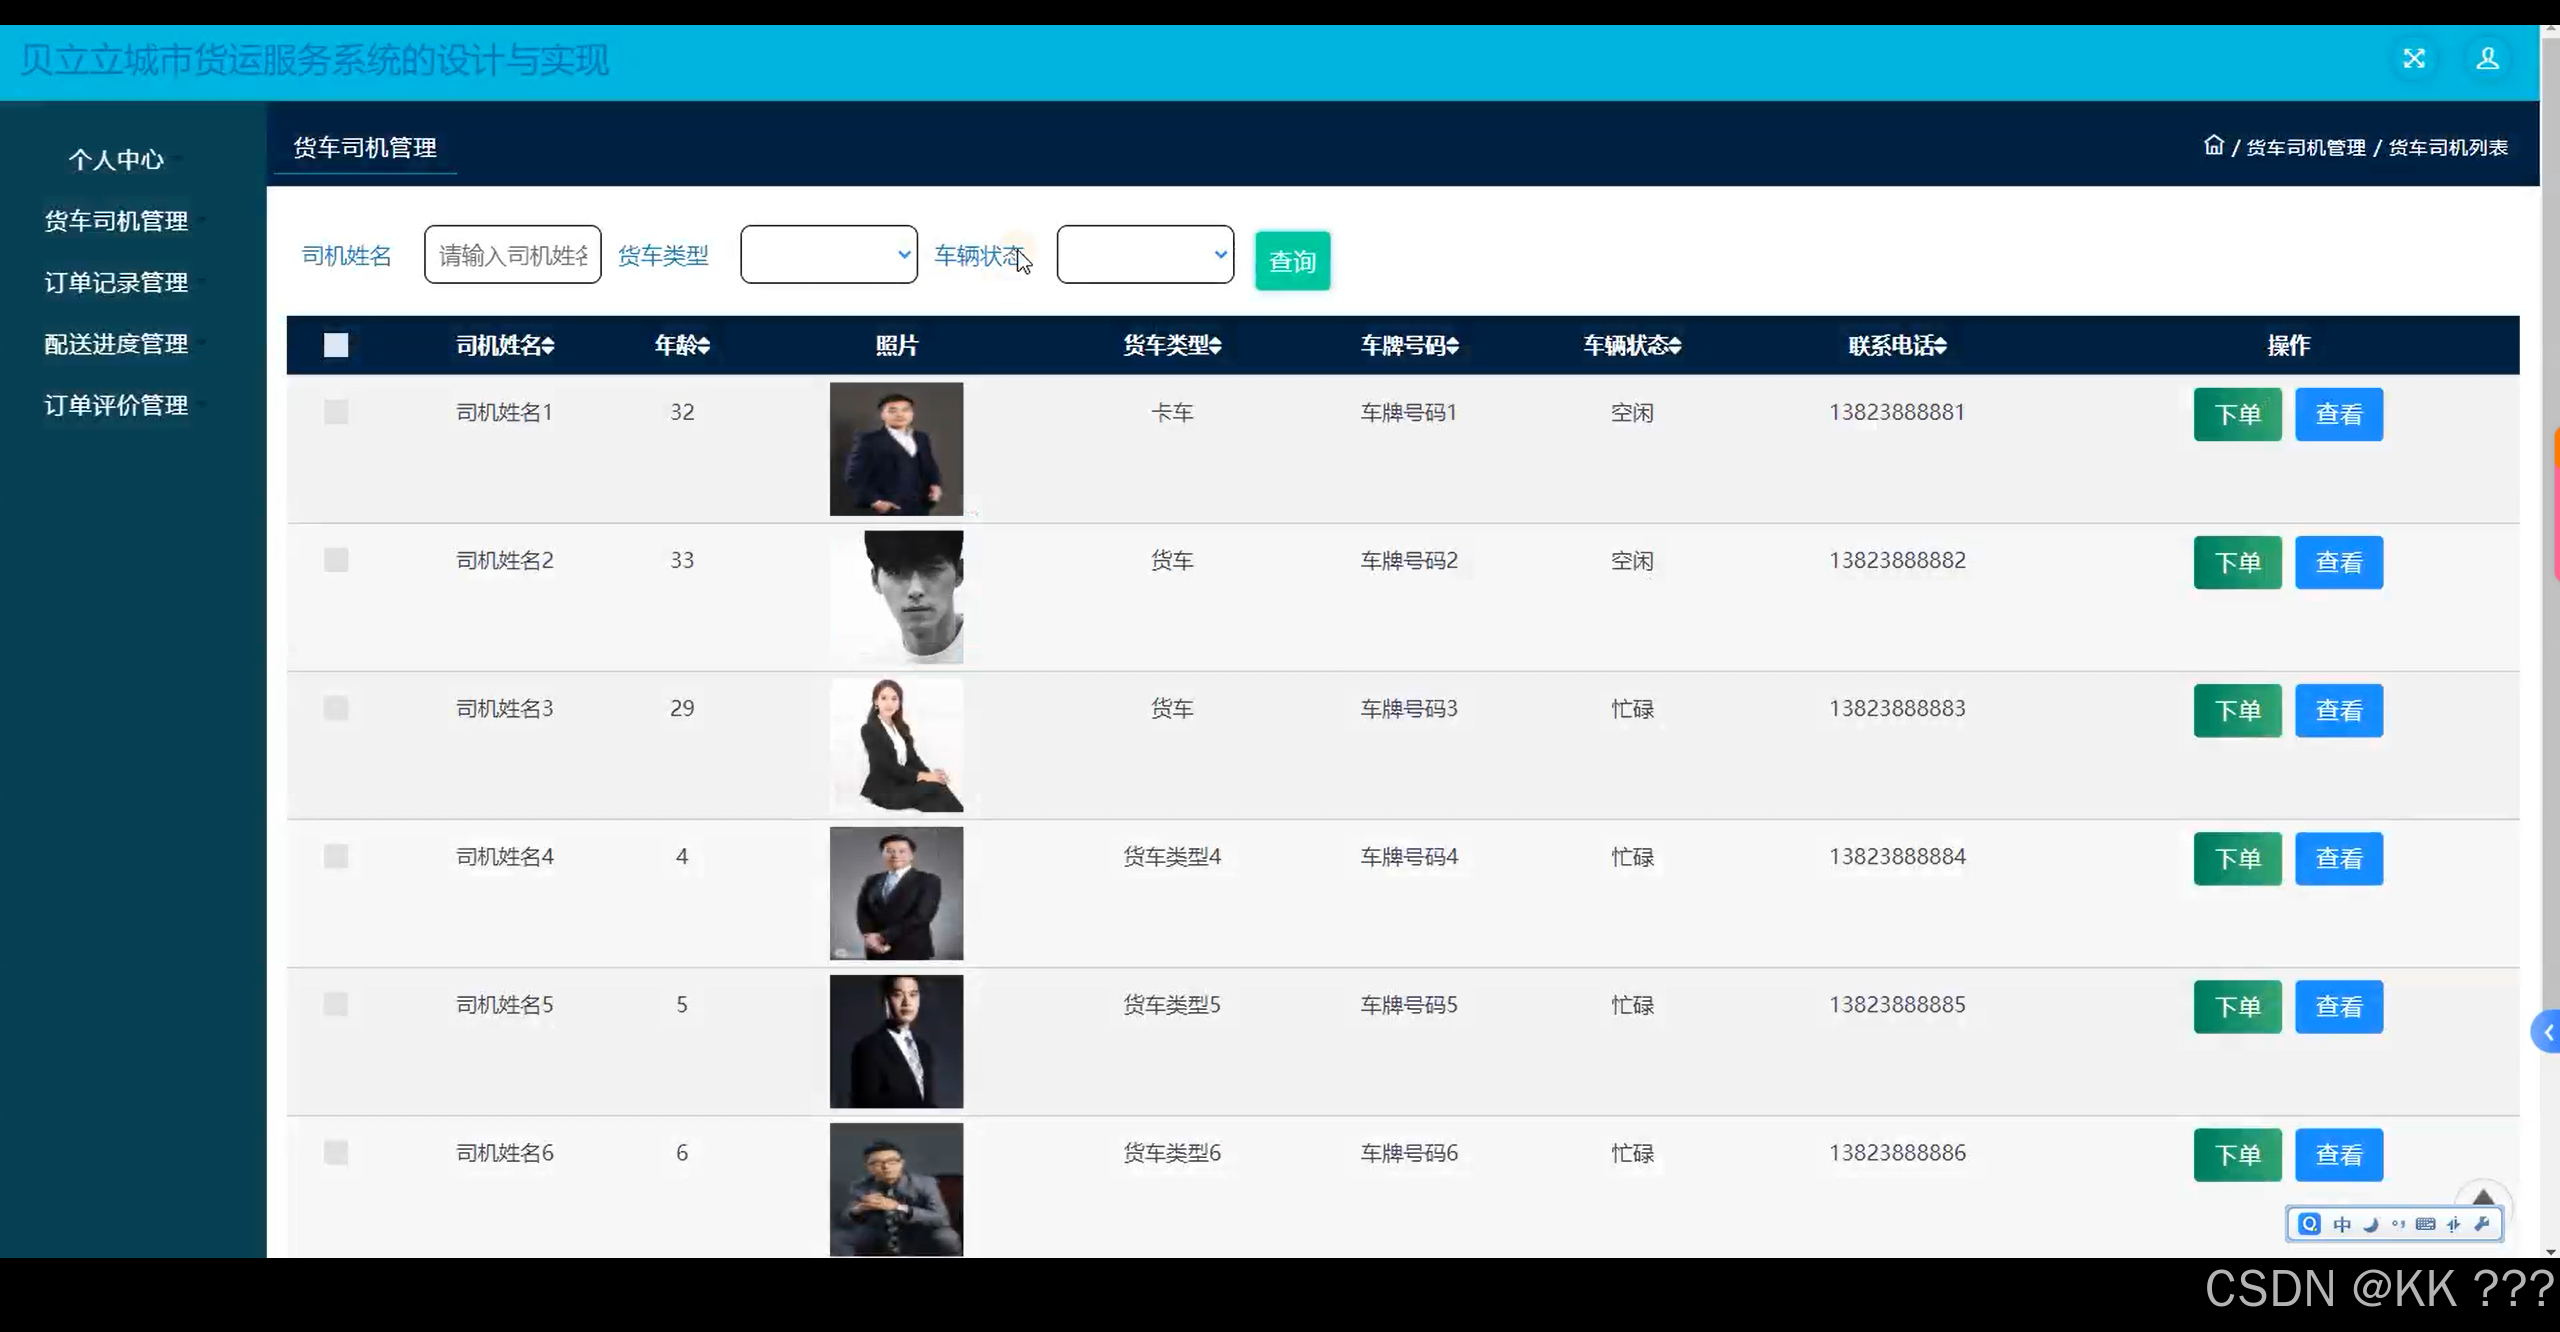Click 查看 button for 司机姓名2
The height and width of the screenshot is (1332, 2560).
click(x=2340, y=562)
